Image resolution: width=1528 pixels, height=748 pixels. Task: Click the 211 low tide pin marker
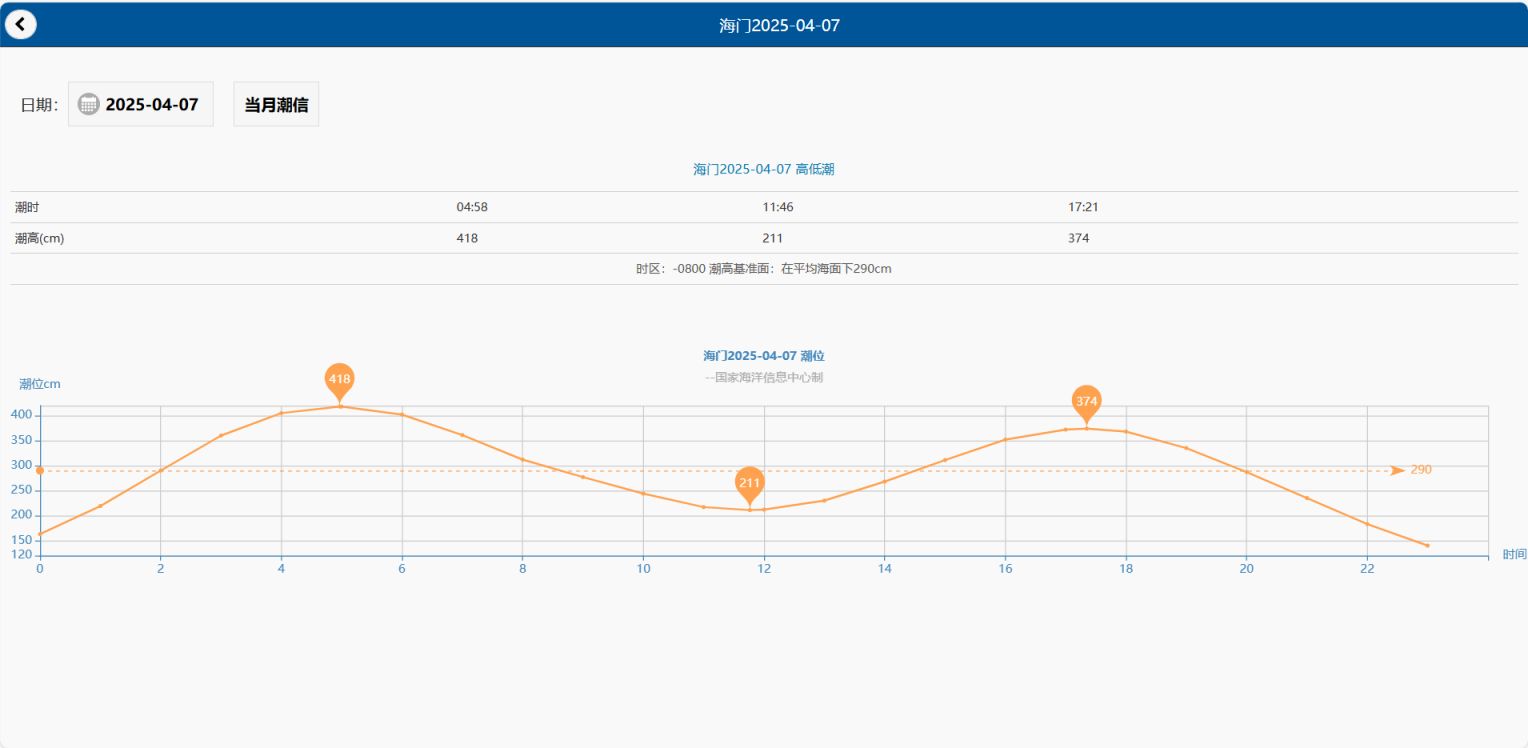click(x=749, y=483)
